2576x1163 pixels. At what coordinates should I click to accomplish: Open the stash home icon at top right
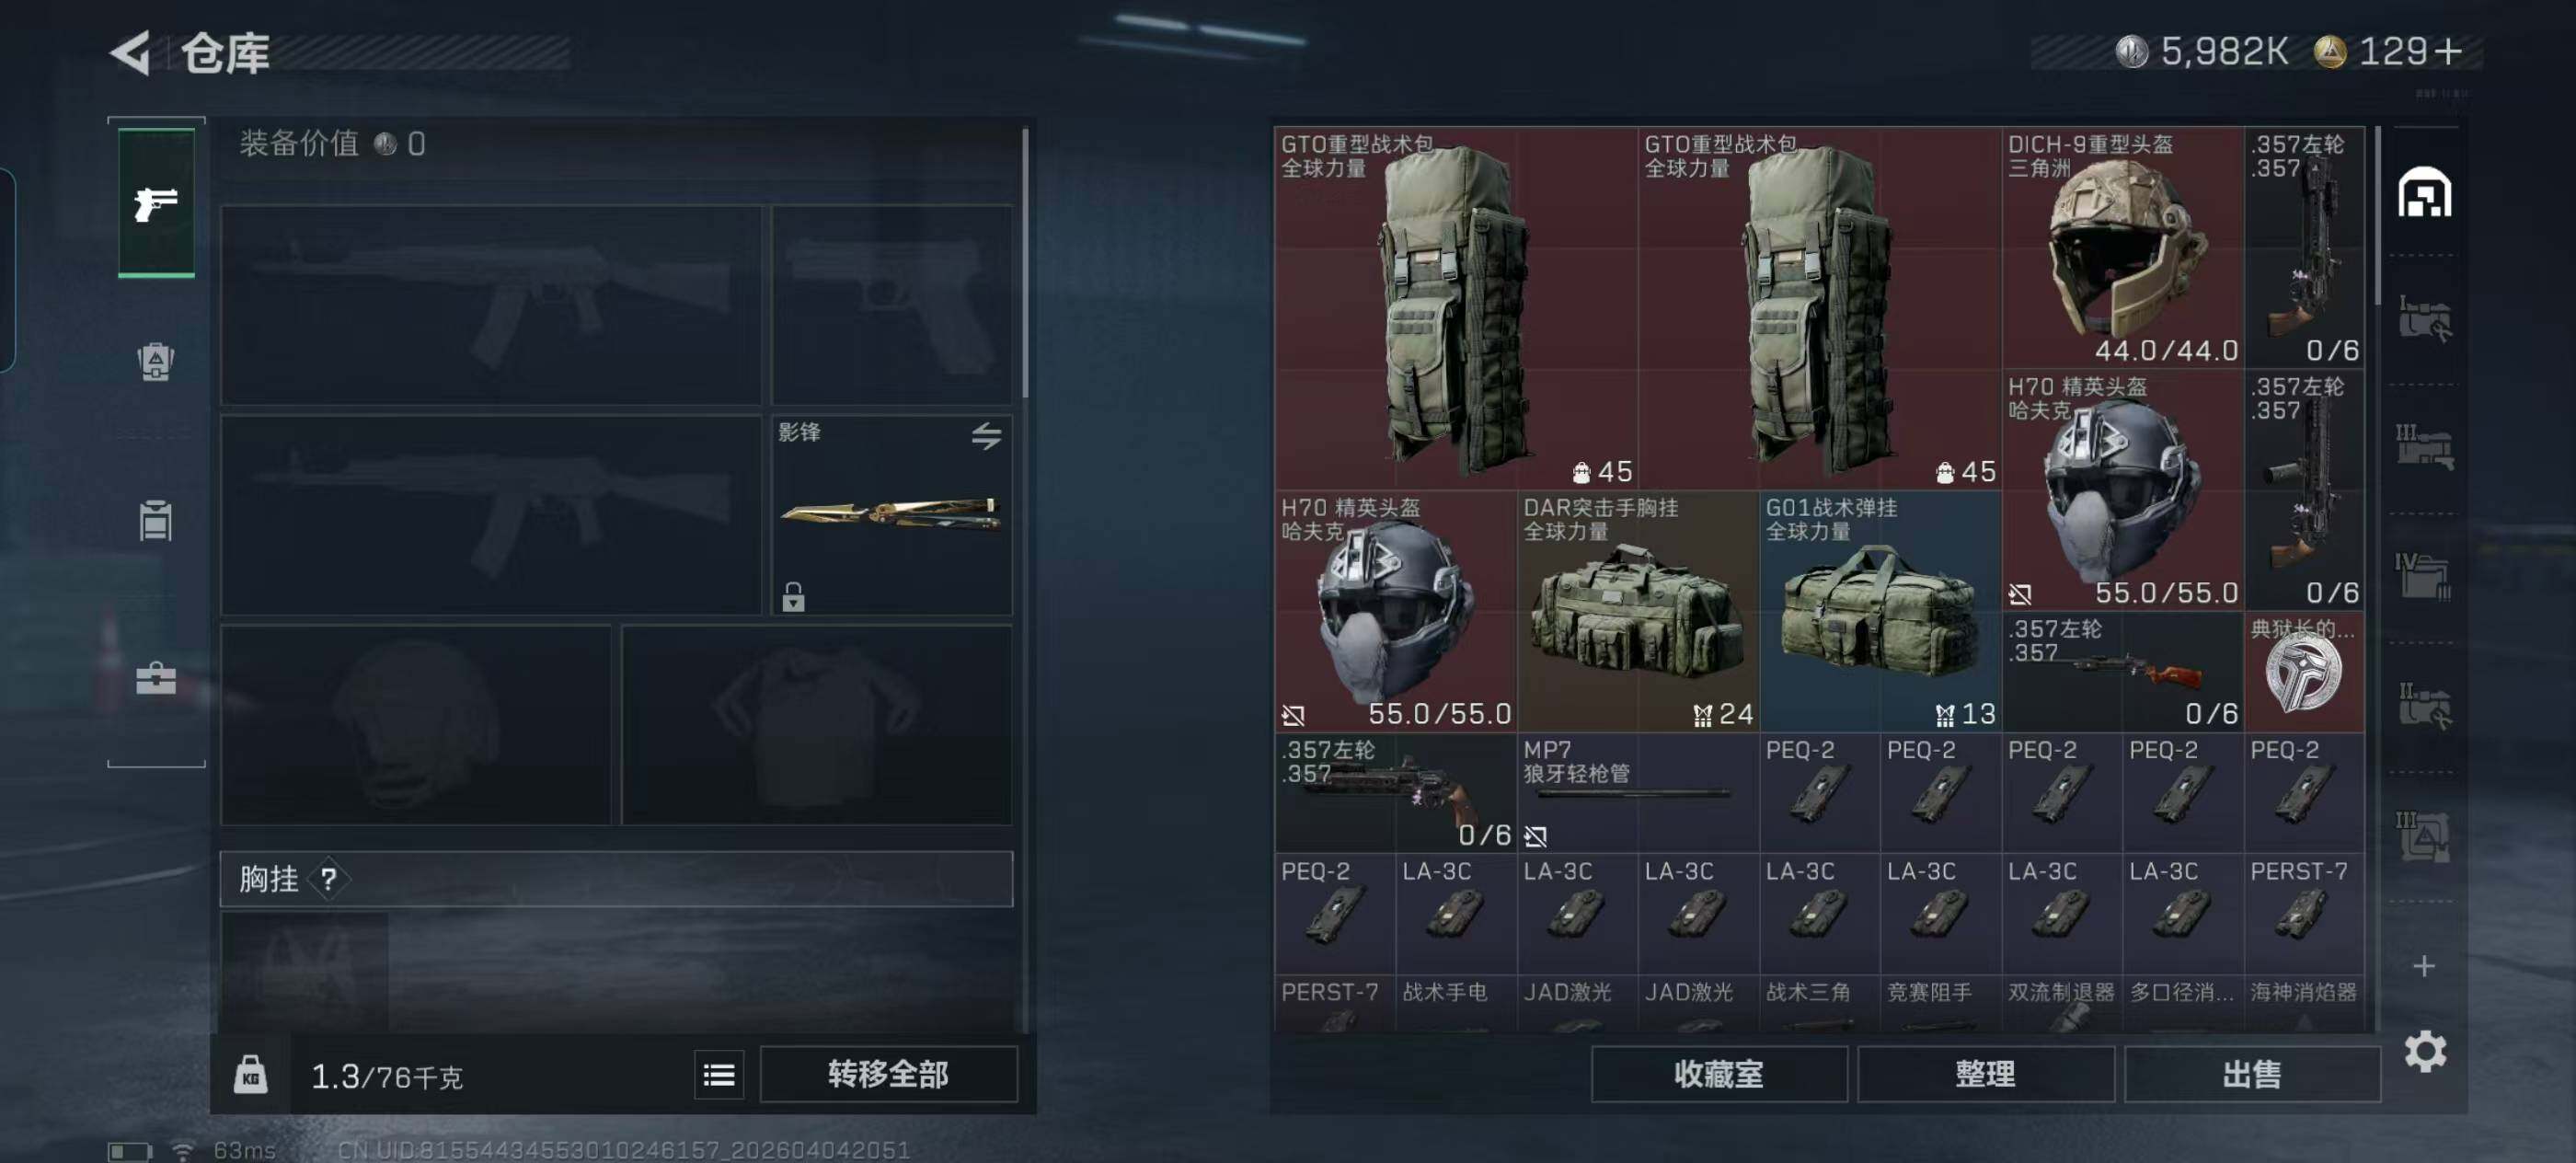(2424, 192)
